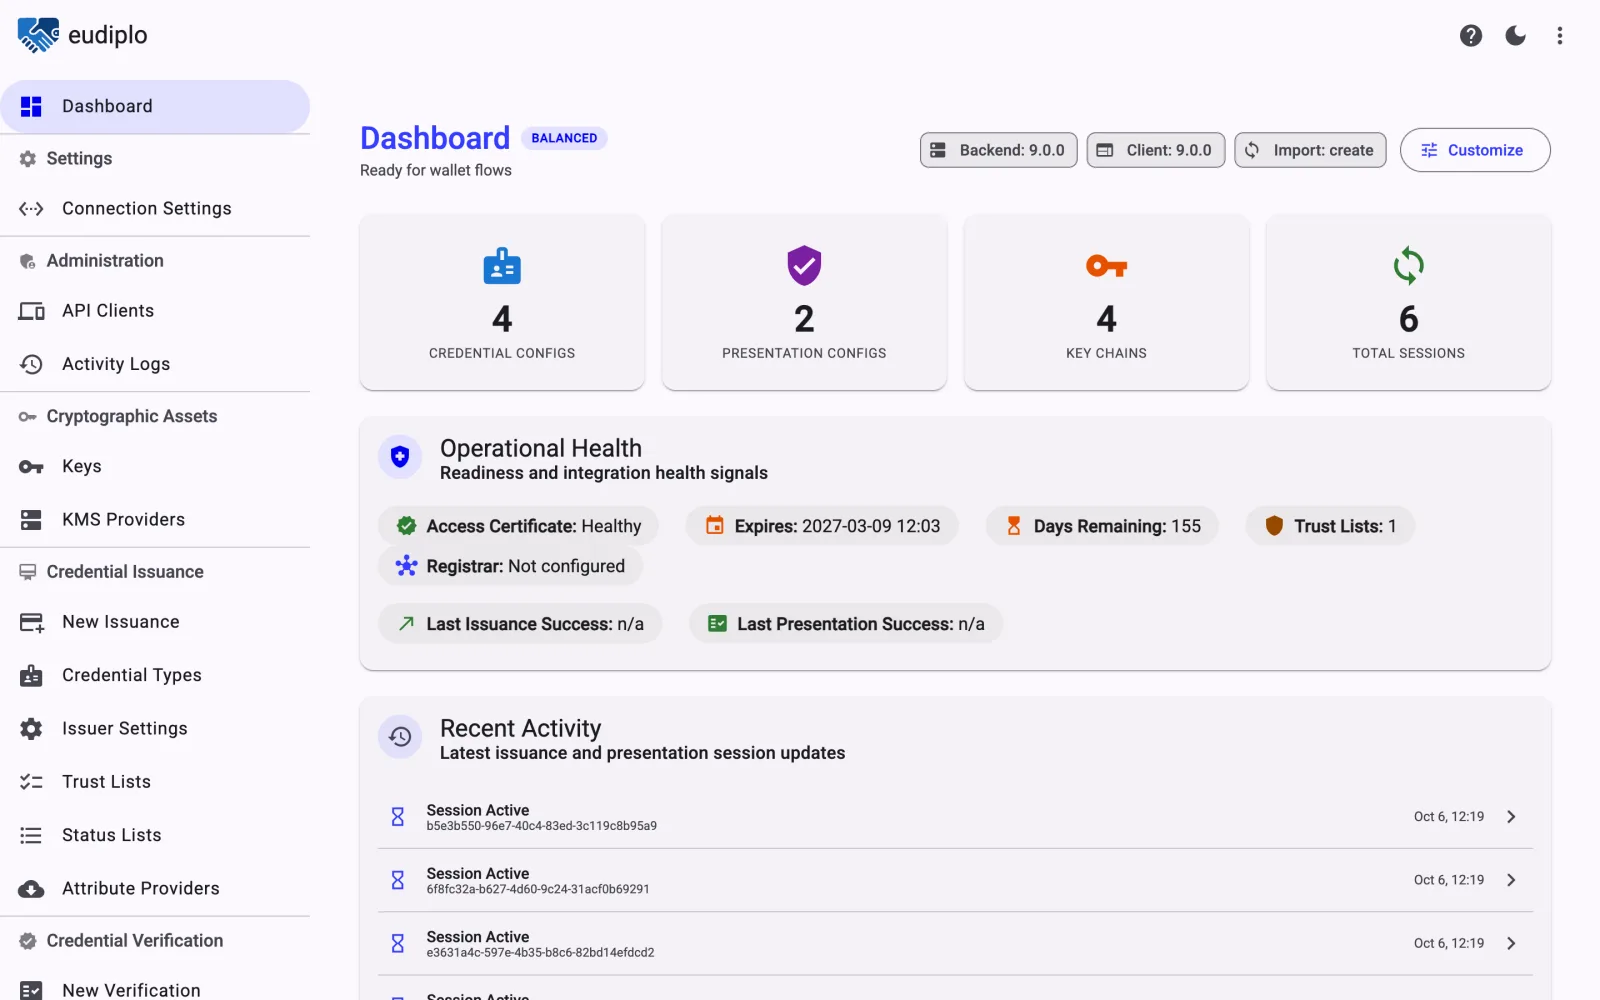Open Attribute Providers page
This screenshot has height=1000, width=1600.
coord(155,888)
